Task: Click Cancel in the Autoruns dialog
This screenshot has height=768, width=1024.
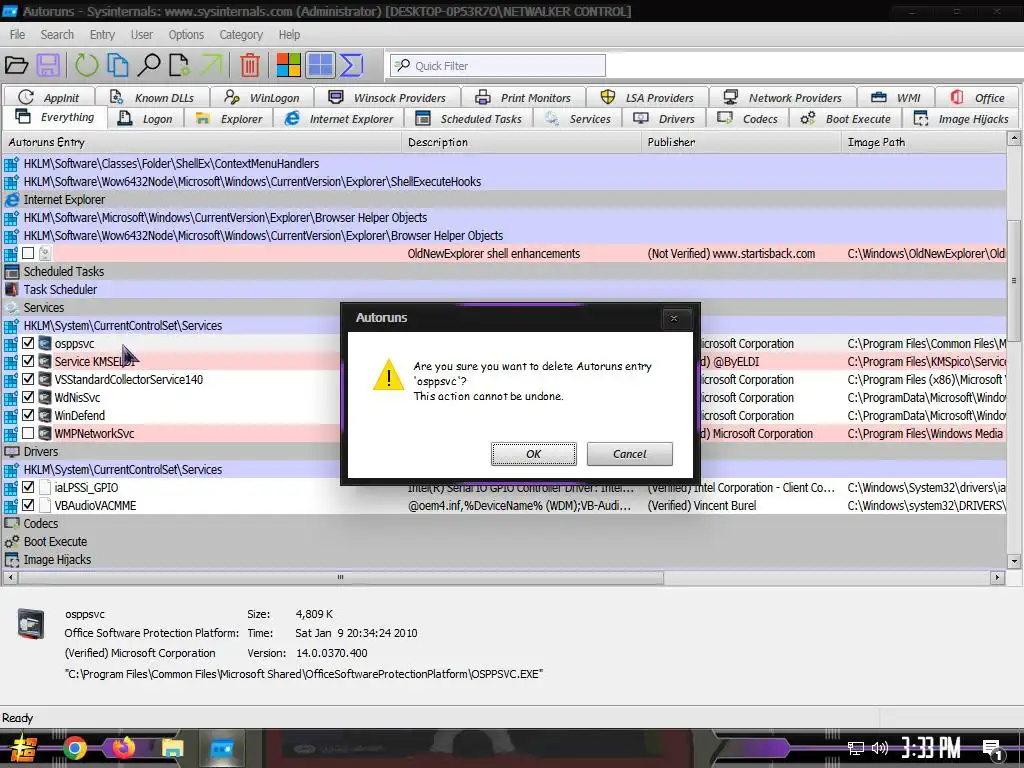Action: pos(630,454)
